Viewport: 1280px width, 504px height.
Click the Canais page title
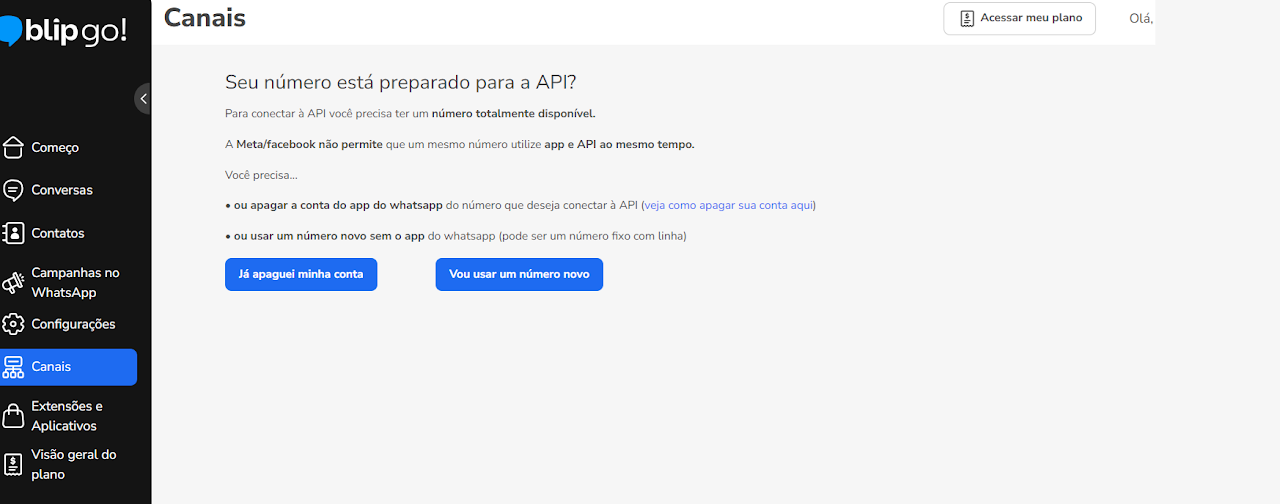[204, 17]
